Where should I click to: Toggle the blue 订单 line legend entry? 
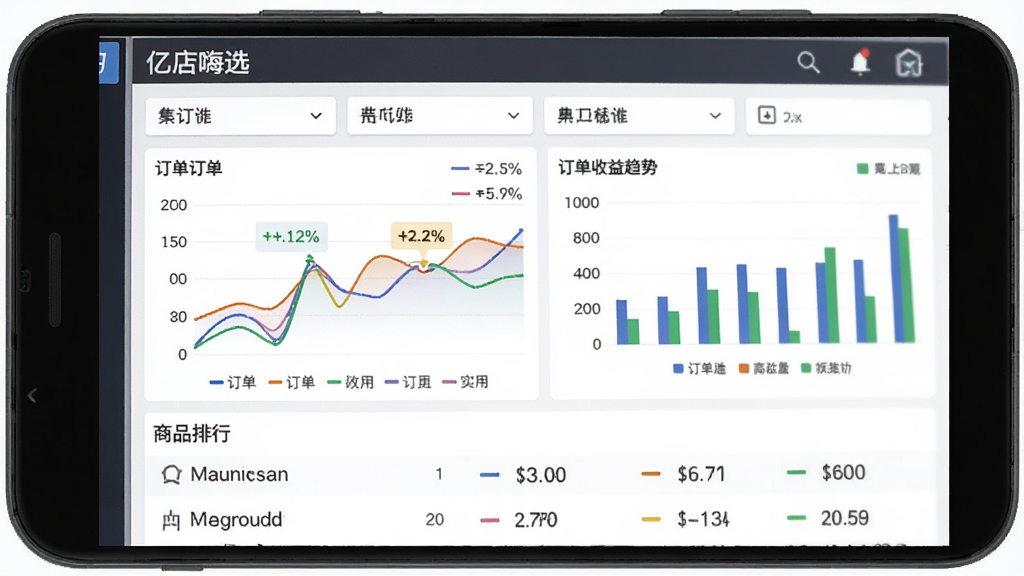[x=232, y=382]
